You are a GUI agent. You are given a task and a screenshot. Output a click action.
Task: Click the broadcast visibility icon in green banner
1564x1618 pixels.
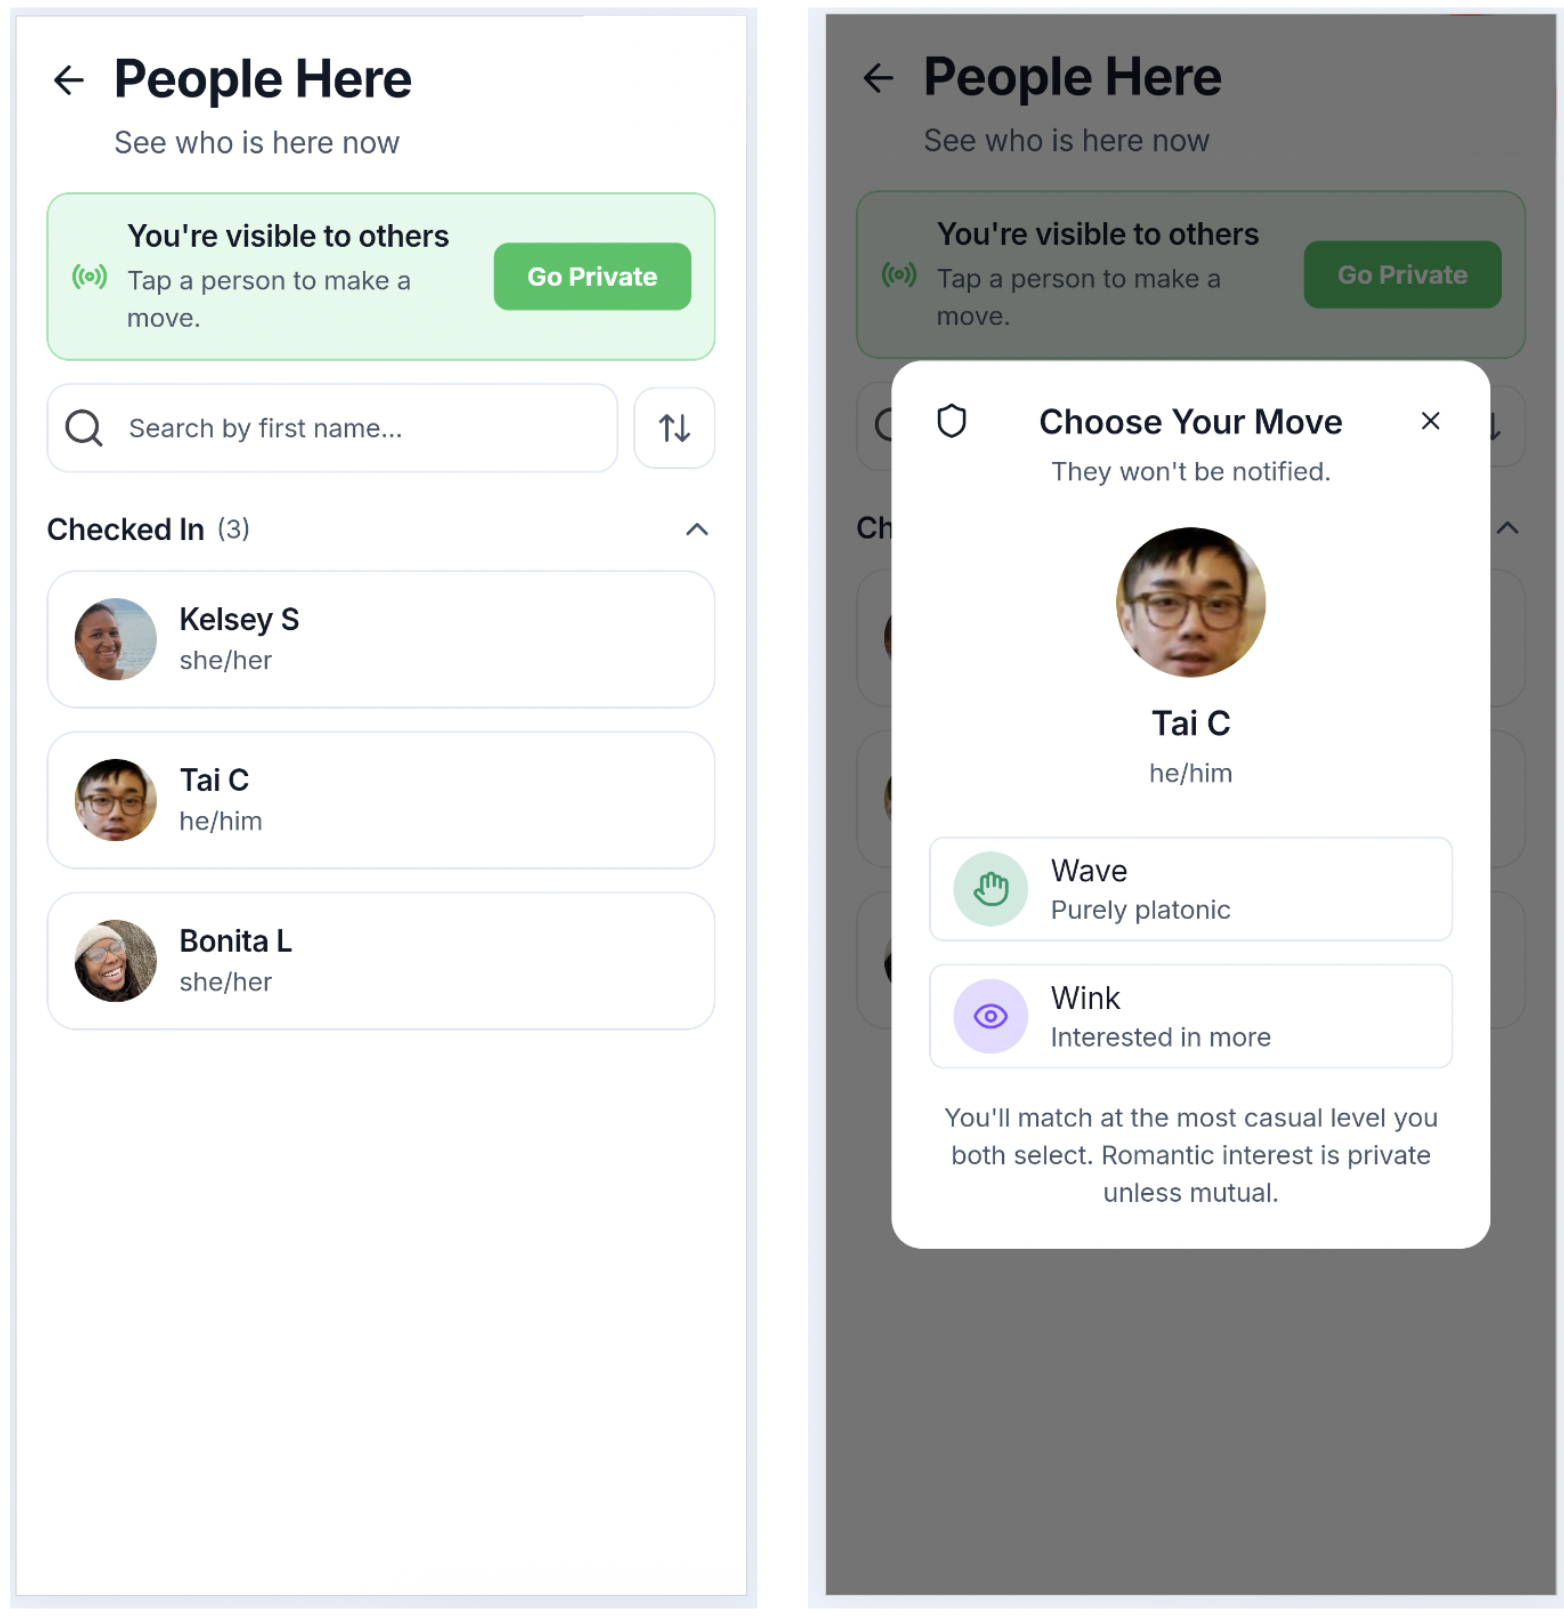click(89, 276)
